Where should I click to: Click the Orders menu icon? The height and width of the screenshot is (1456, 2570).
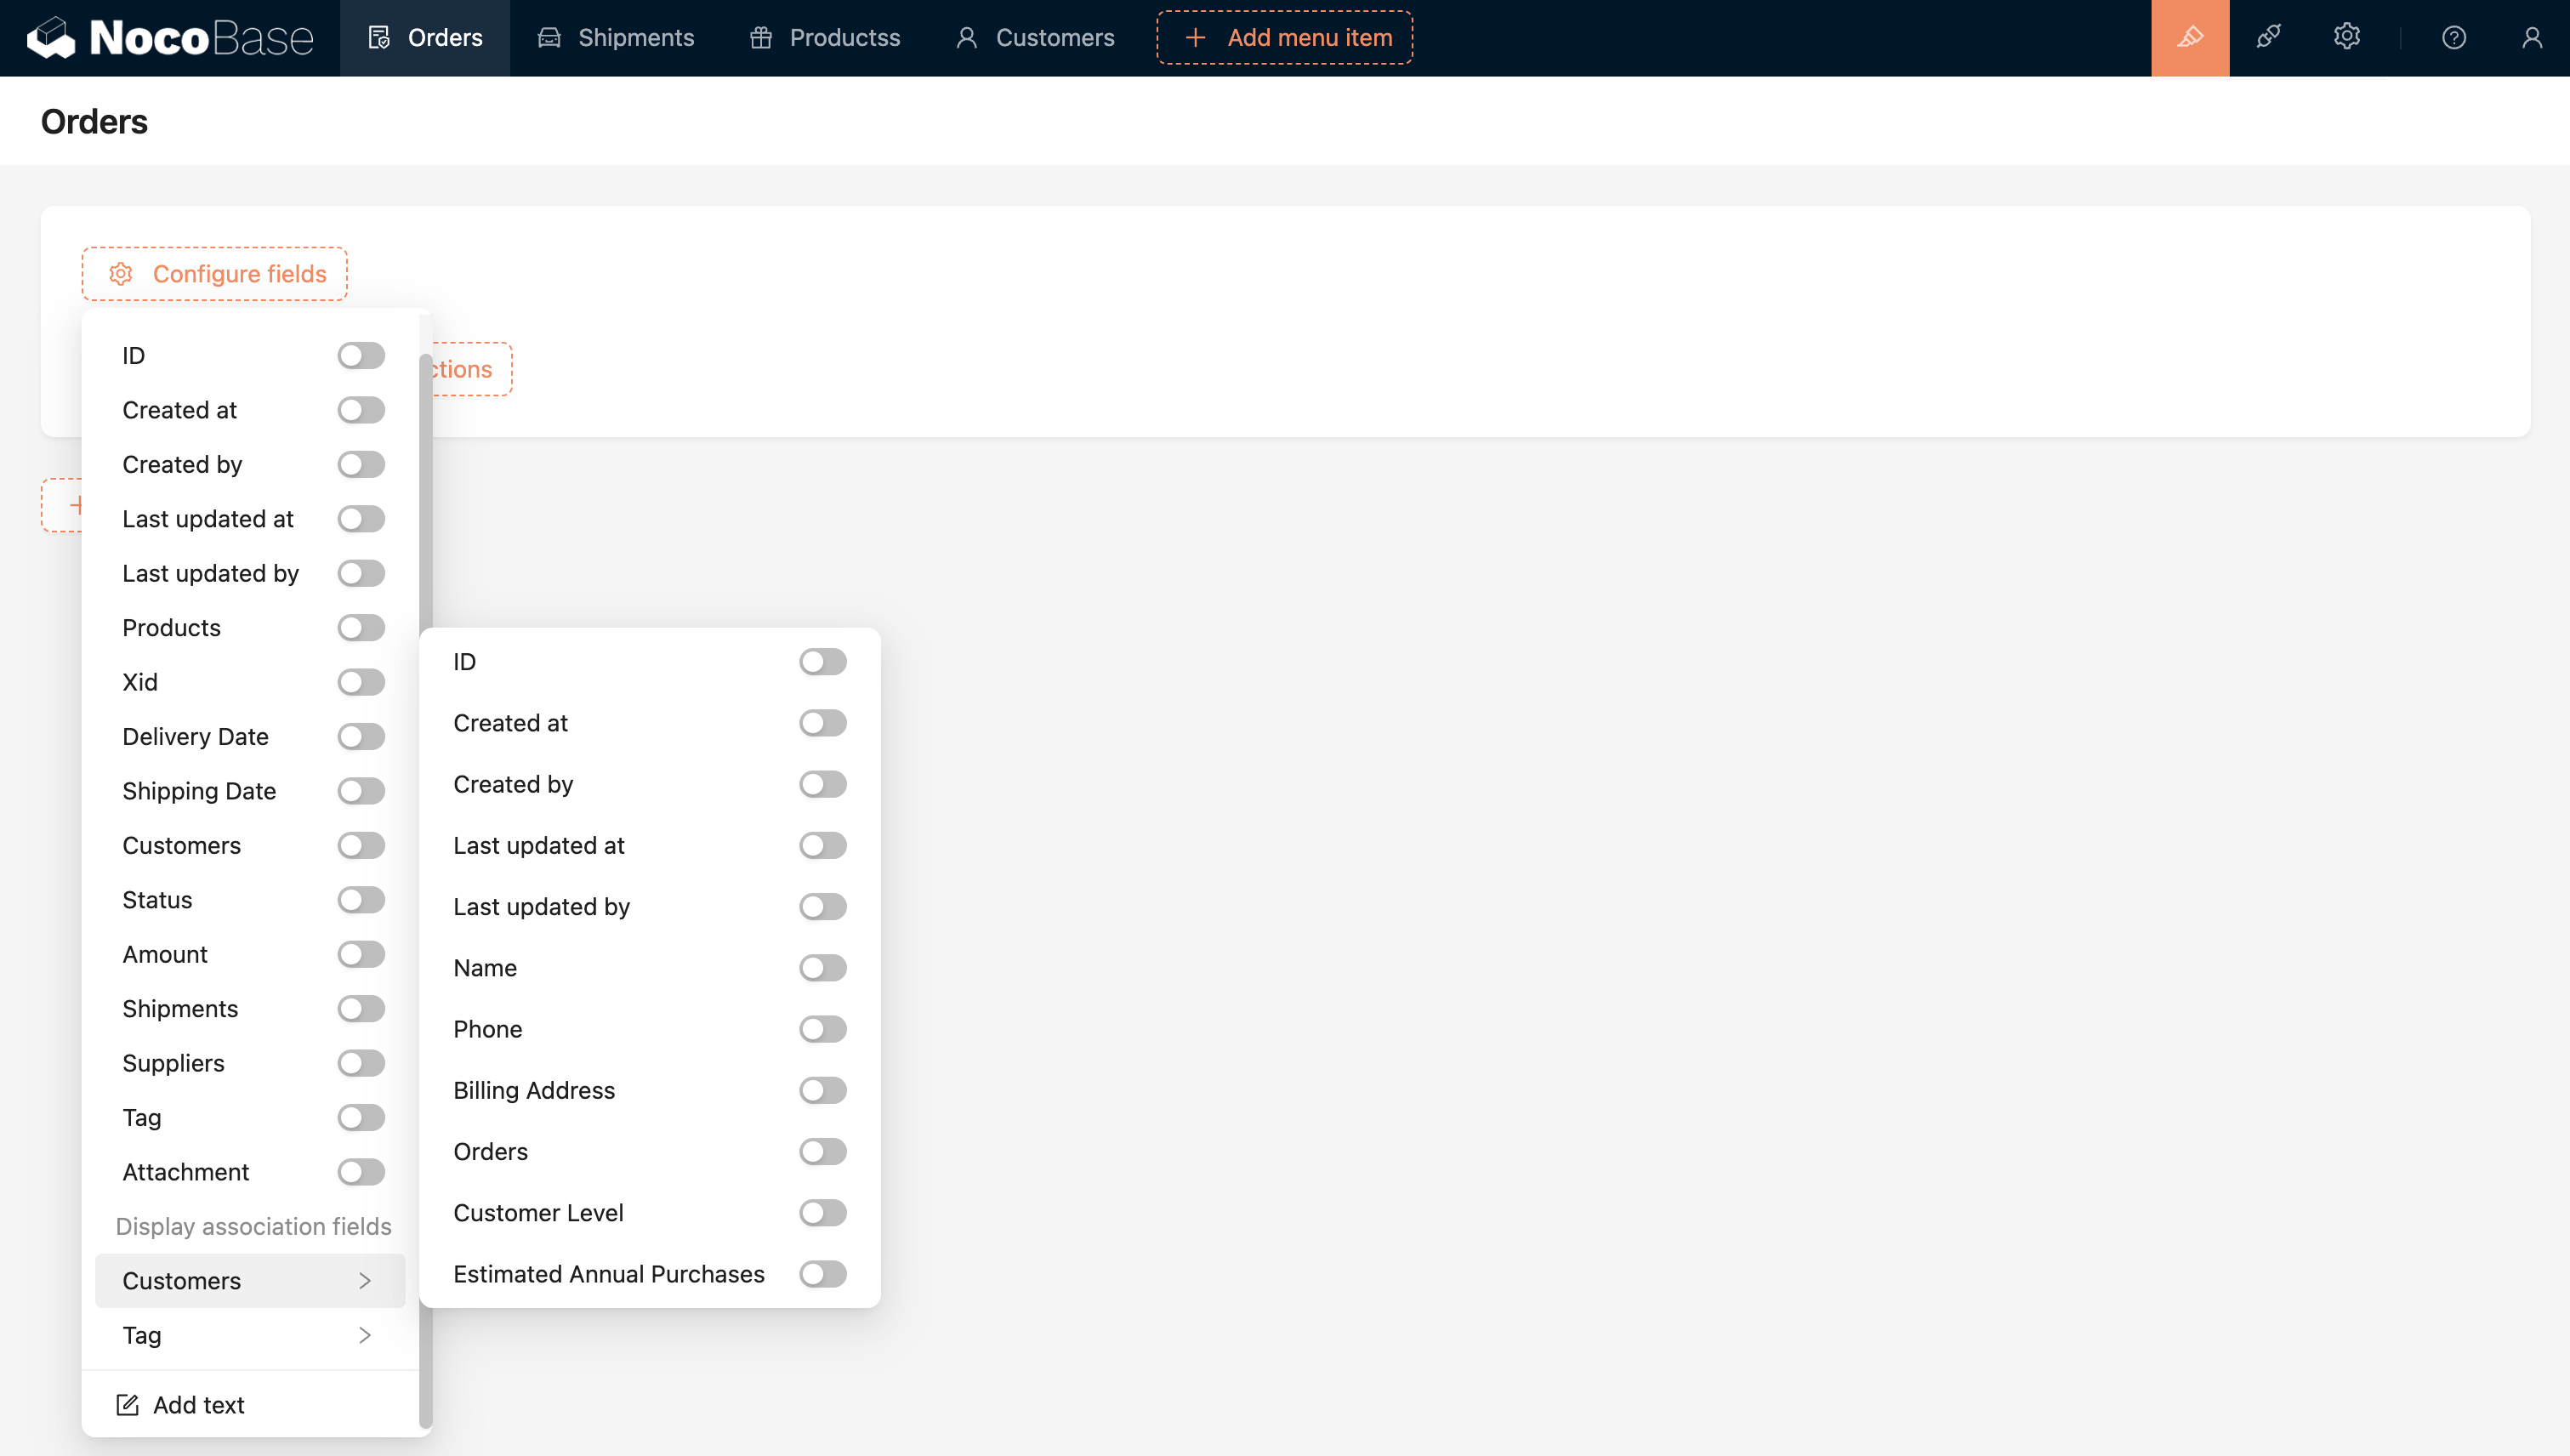click(x=378, y=38)
